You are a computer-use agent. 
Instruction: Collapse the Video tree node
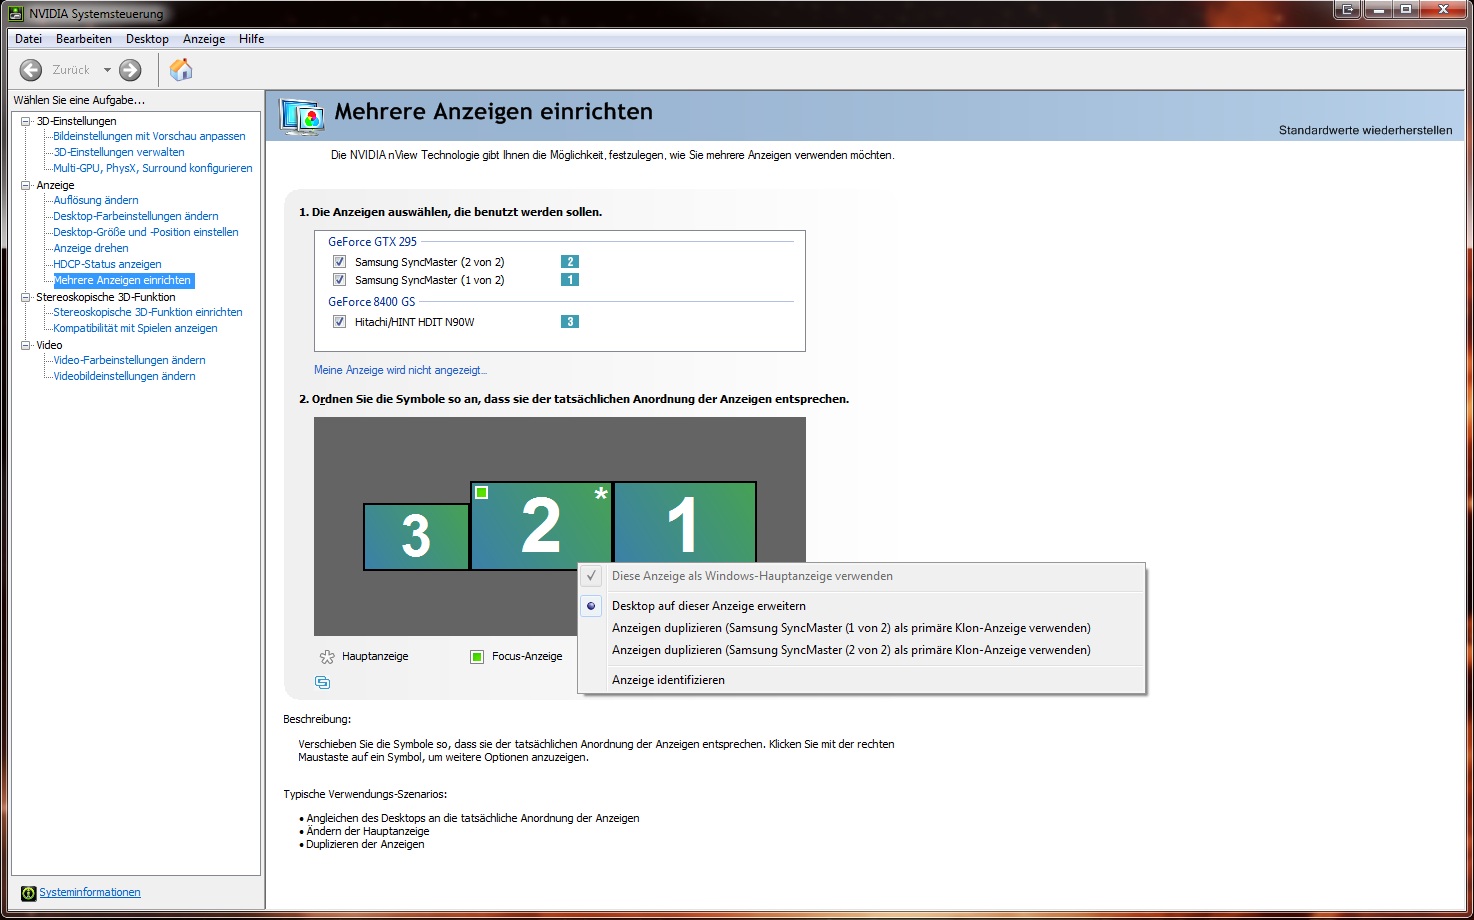pos(26,345)
